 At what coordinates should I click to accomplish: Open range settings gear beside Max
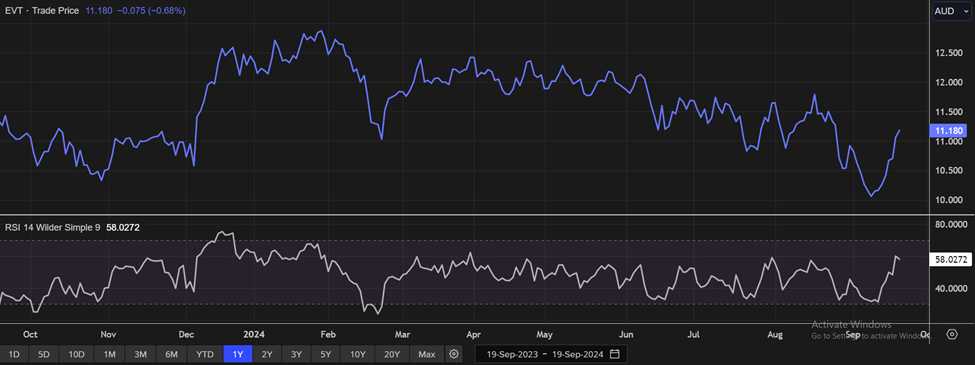455,354
